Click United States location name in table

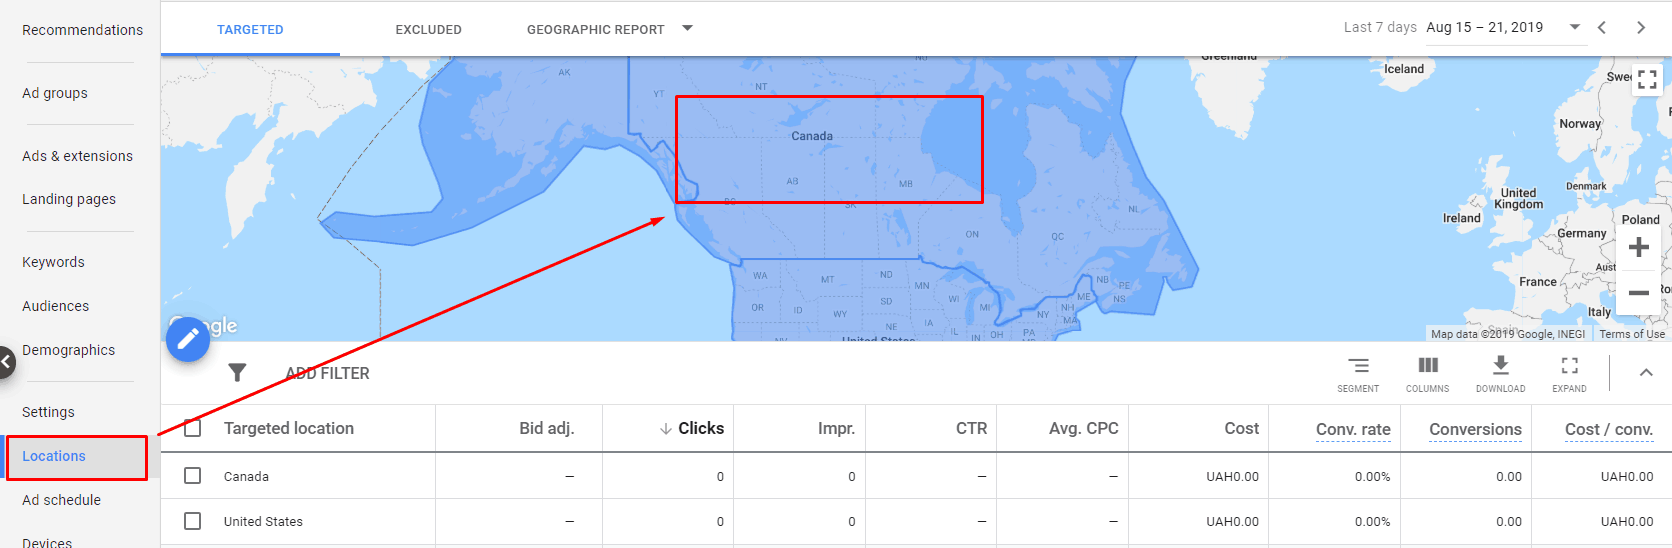(x=263, y=521)
